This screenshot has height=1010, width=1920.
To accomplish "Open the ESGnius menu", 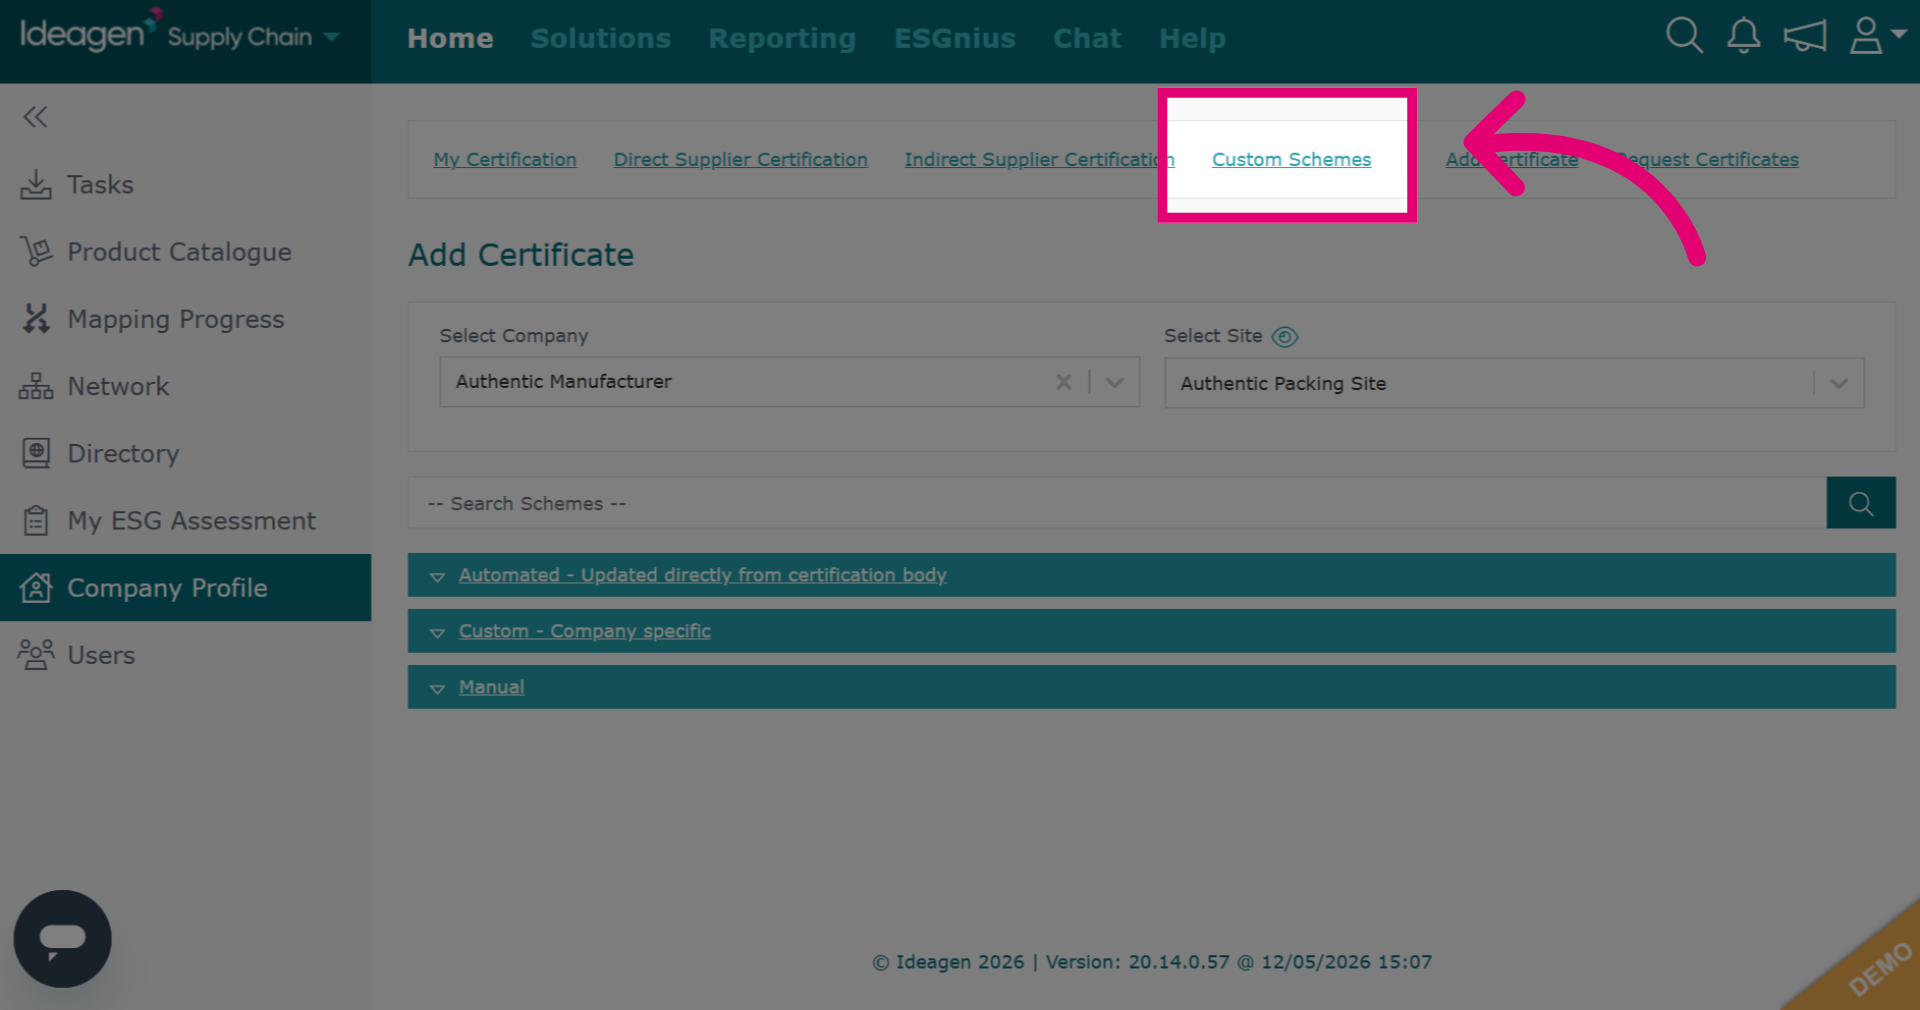I will pos(955,38).
